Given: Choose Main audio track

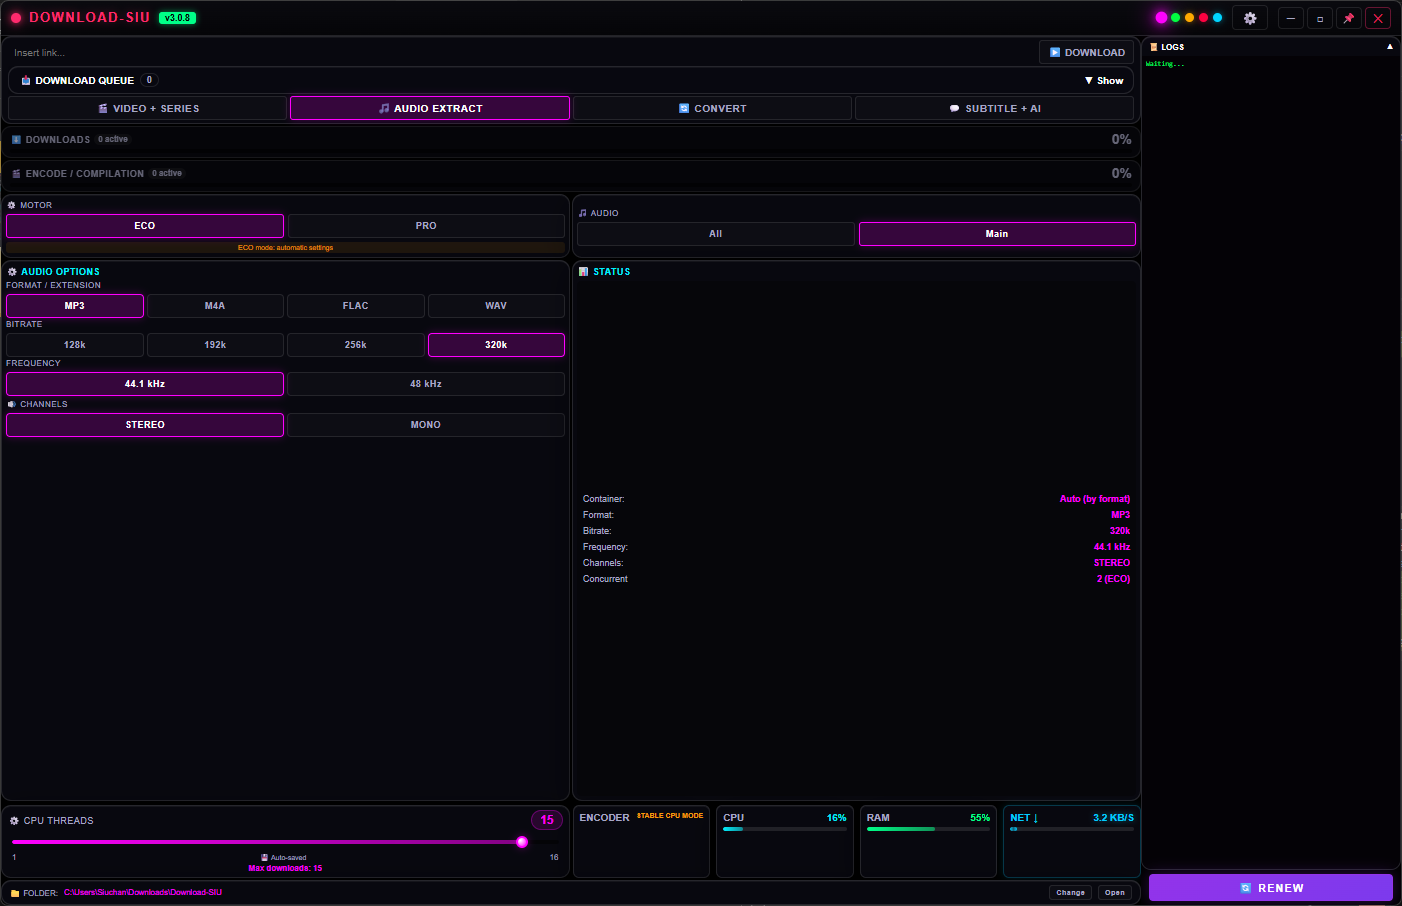Looking at the screenshot, I should pyautogui.click(x=997, y=234).
